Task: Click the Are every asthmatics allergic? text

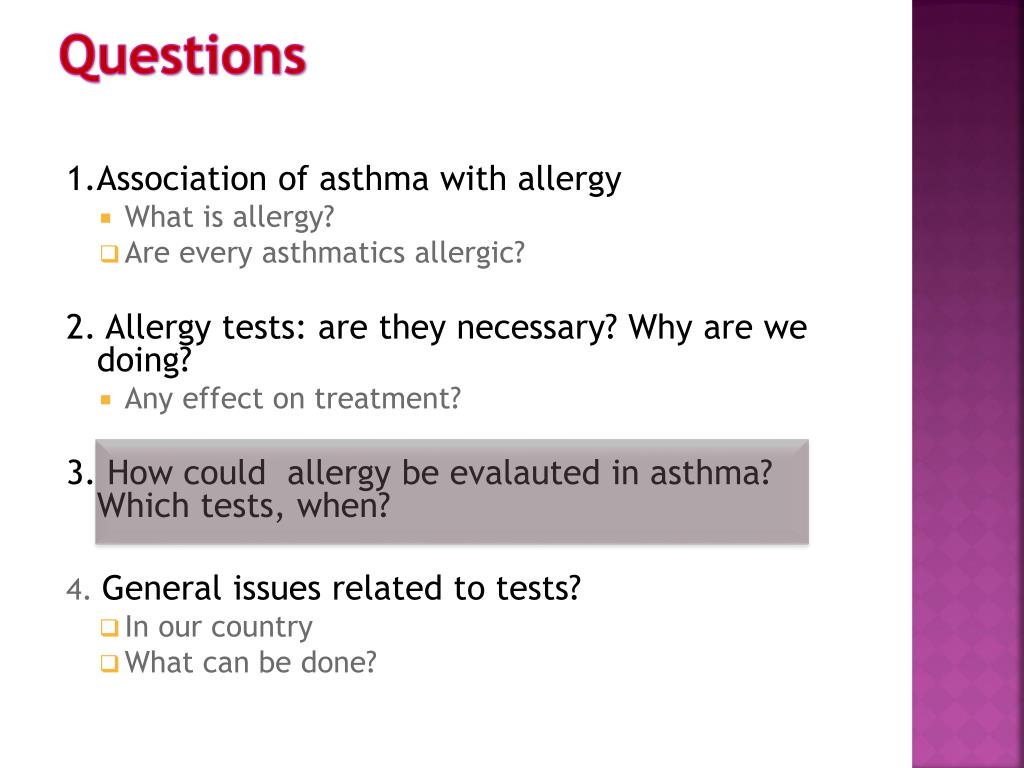Action: pos(325,253)
